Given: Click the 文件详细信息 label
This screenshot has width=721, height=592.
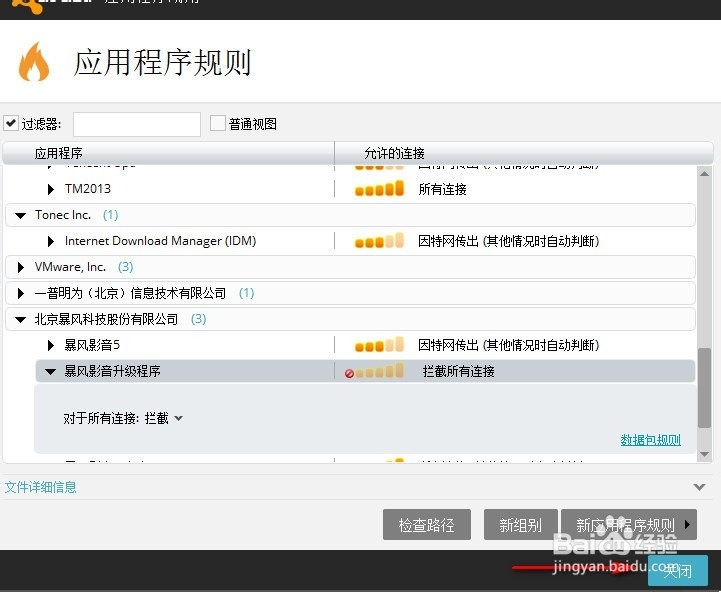Looking at the screenshot, I should click(40, 487).
